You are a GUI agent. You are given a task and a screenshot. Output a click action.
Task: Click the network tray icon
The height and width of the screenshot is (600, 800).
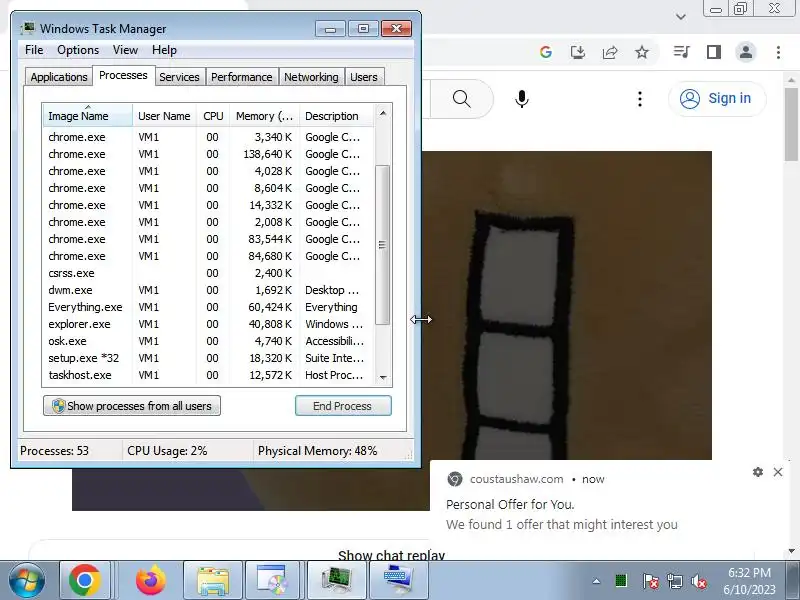(x=674, y=581)
